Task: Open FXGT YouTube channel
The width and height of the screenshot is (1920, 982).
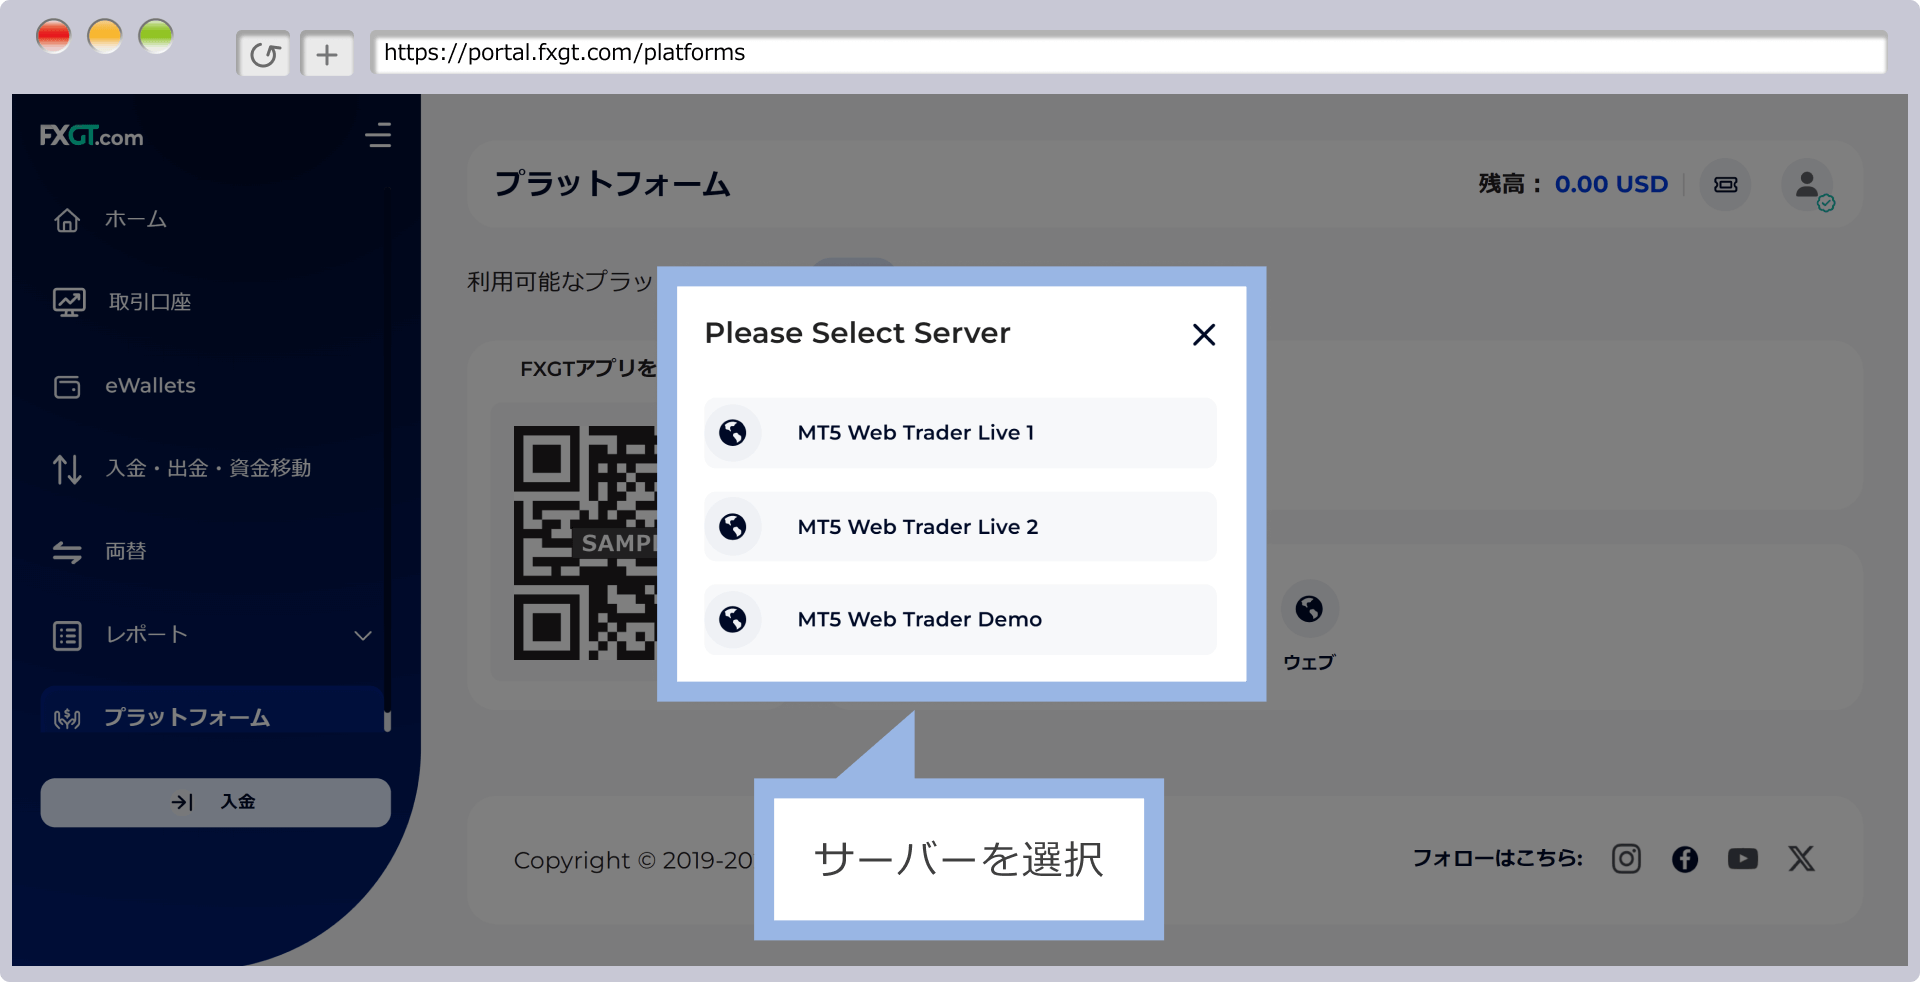Action: coord(1743,859)
